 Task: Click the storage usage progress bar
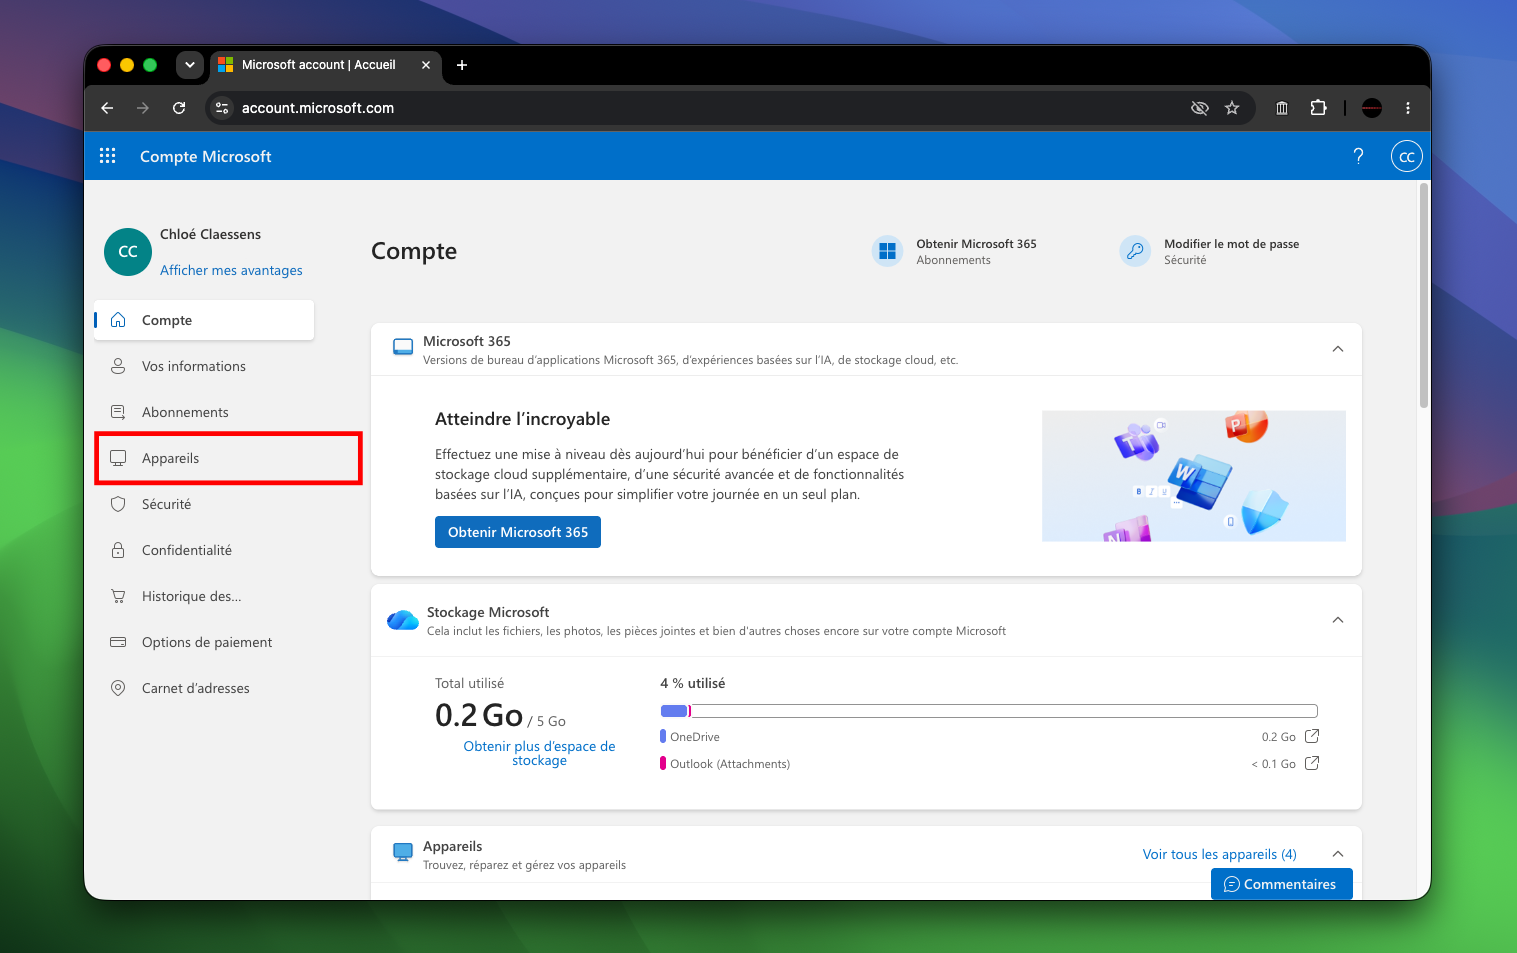(989, 711)
